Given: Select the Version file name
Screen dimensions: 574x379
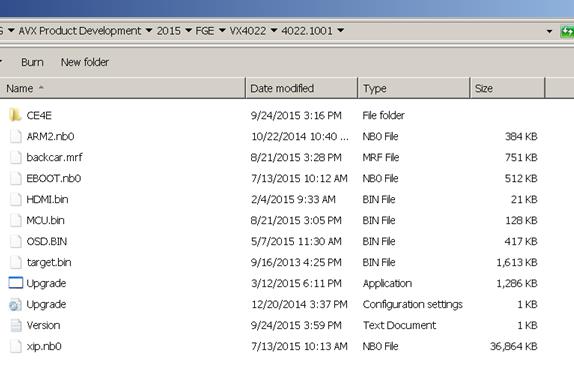Looking at the screenshot, I should [x=43, y=326].
